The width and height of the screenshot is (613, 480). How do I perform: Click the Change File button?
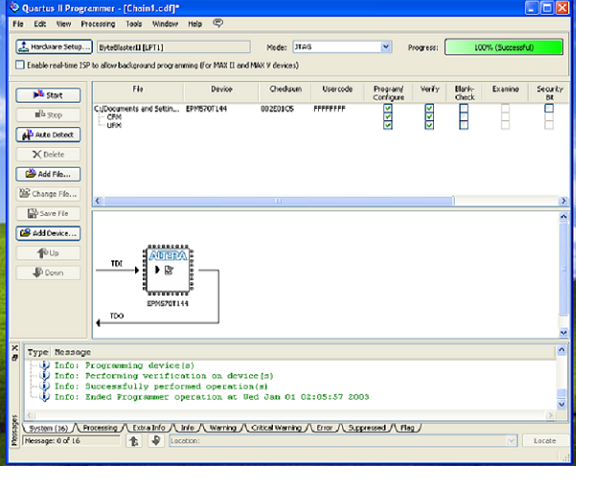click(x=48, y=194)
